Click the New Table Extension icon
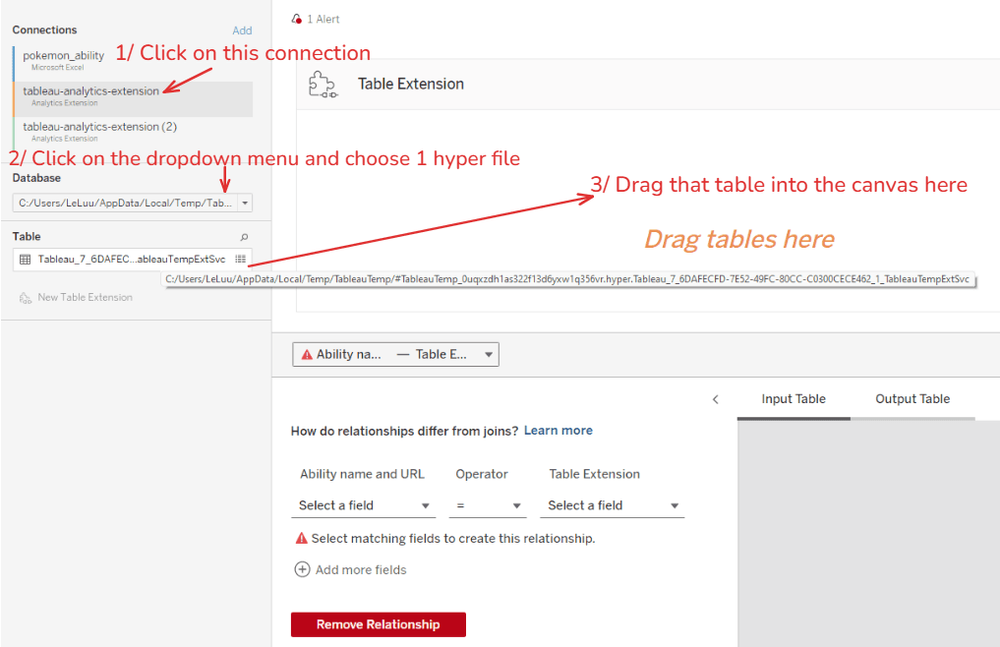The height and width of the screenshot is (647, 1000). pyautogui.click(x=25, y=298)
